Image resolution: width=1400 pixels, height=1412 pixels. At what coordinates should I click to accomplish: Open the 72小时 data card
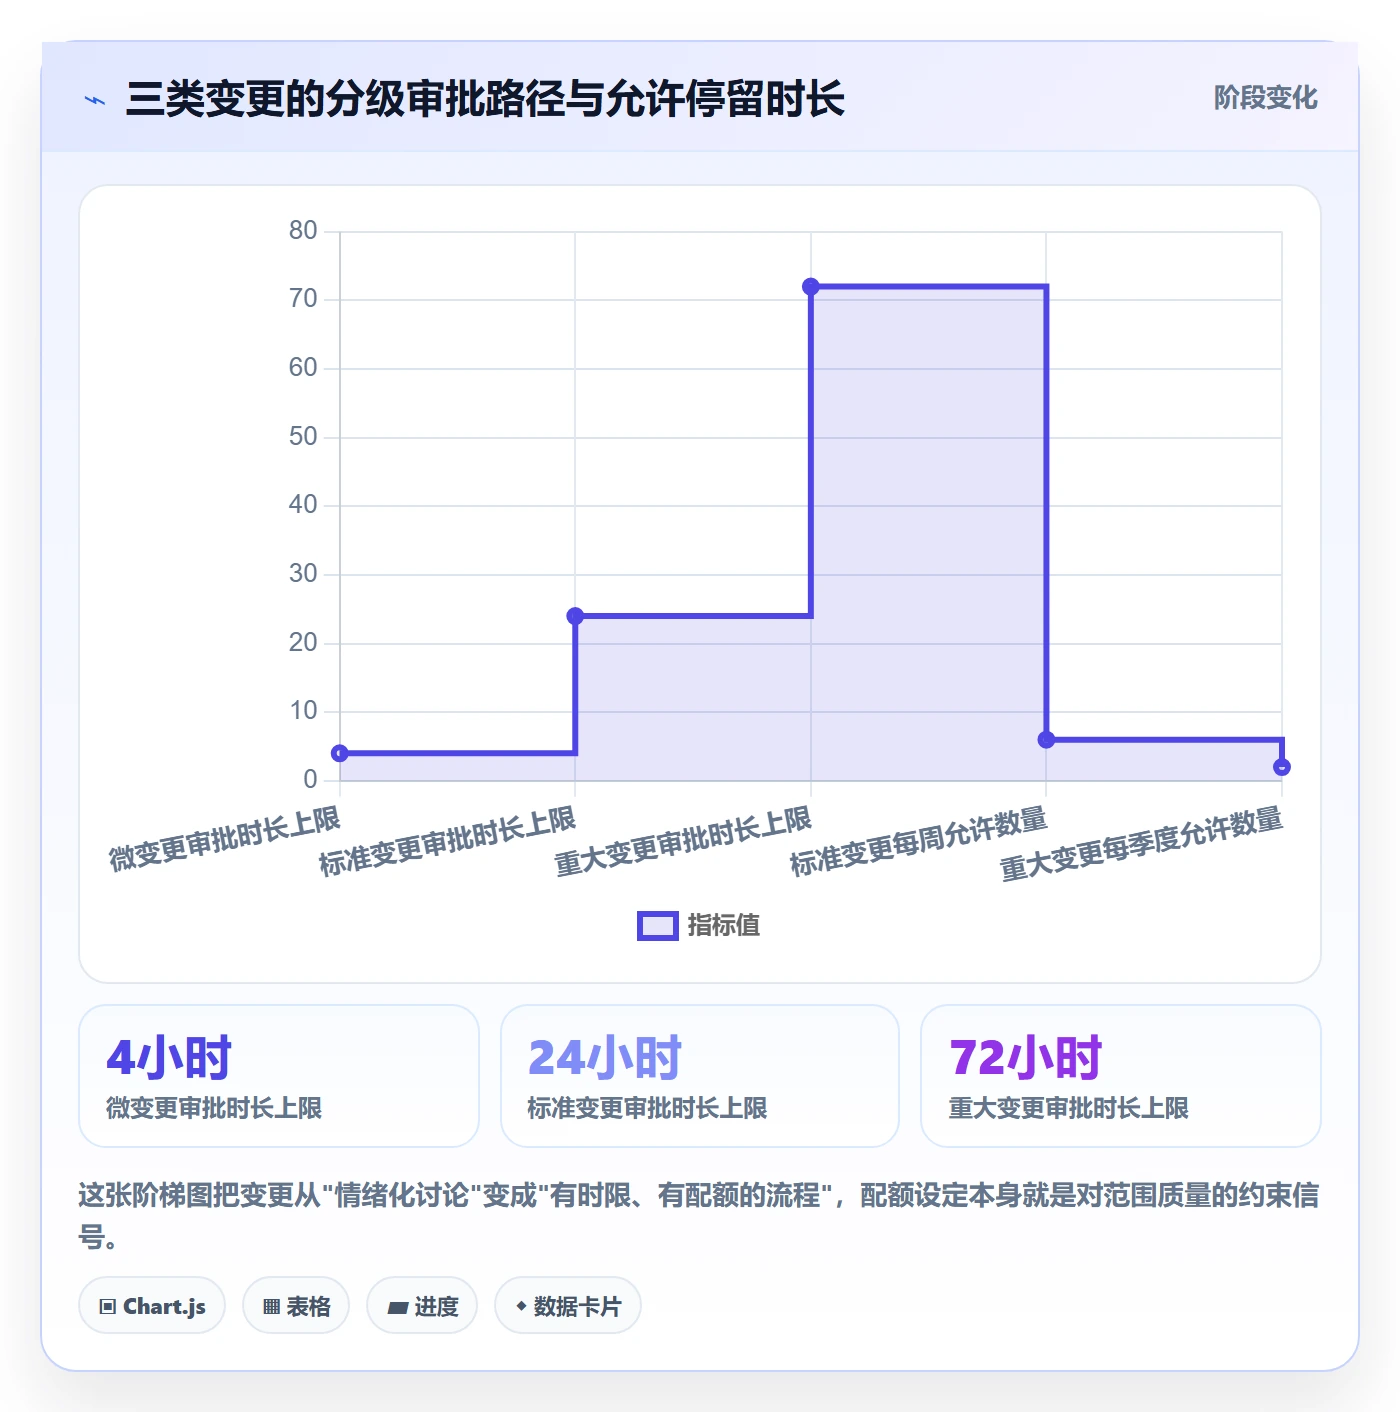coord(1121,1076)
